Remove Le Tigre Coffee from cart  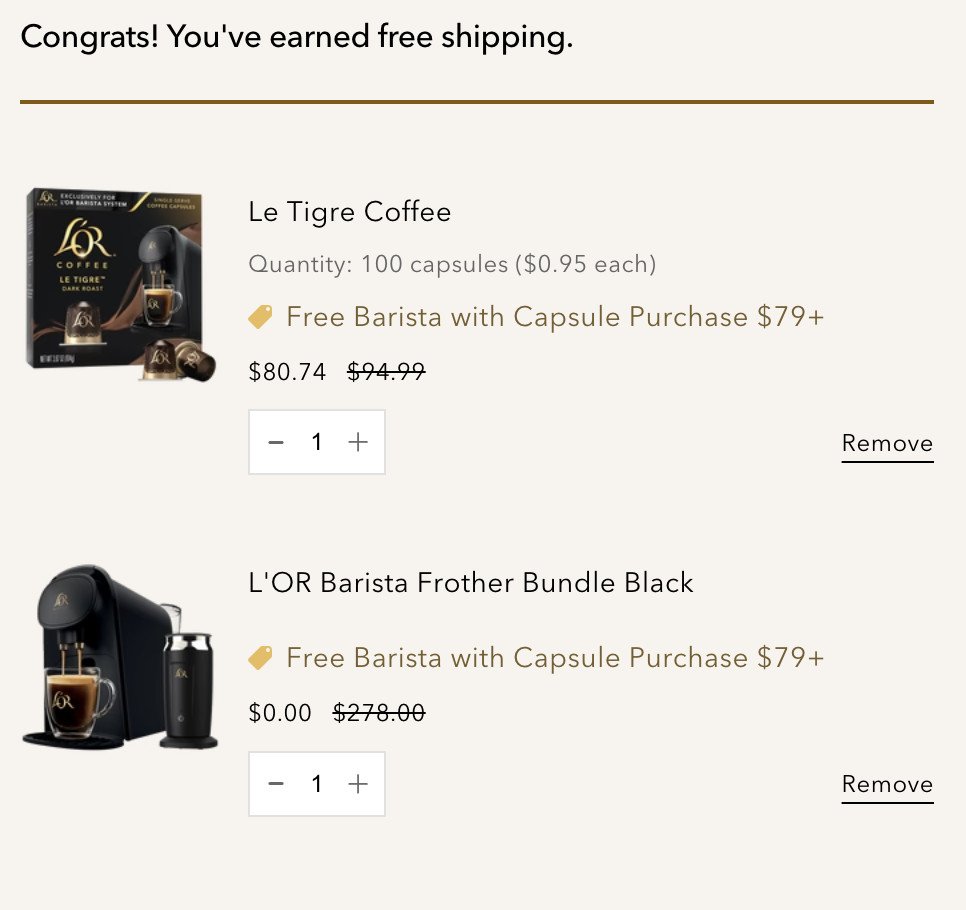[887, 444]
